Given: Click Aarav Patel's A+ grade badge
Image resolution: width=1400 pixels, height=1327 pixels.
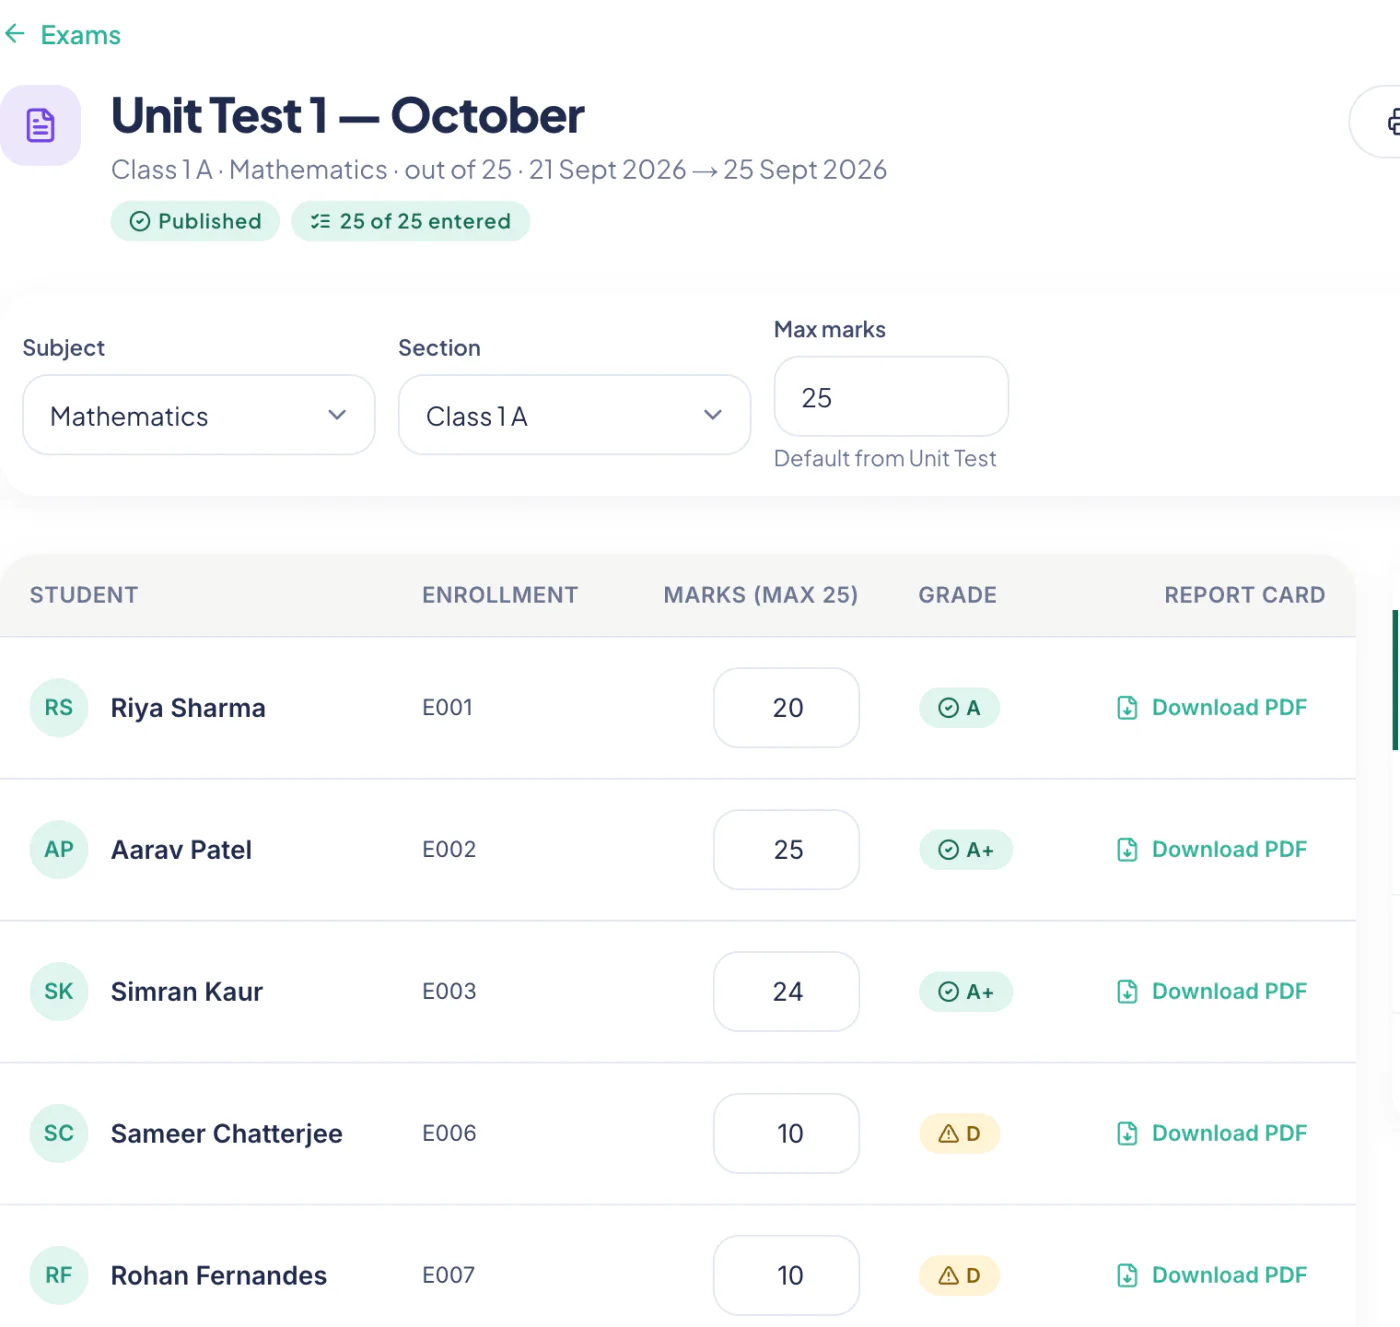Looking at the screenshot, I should click(966, 850).
